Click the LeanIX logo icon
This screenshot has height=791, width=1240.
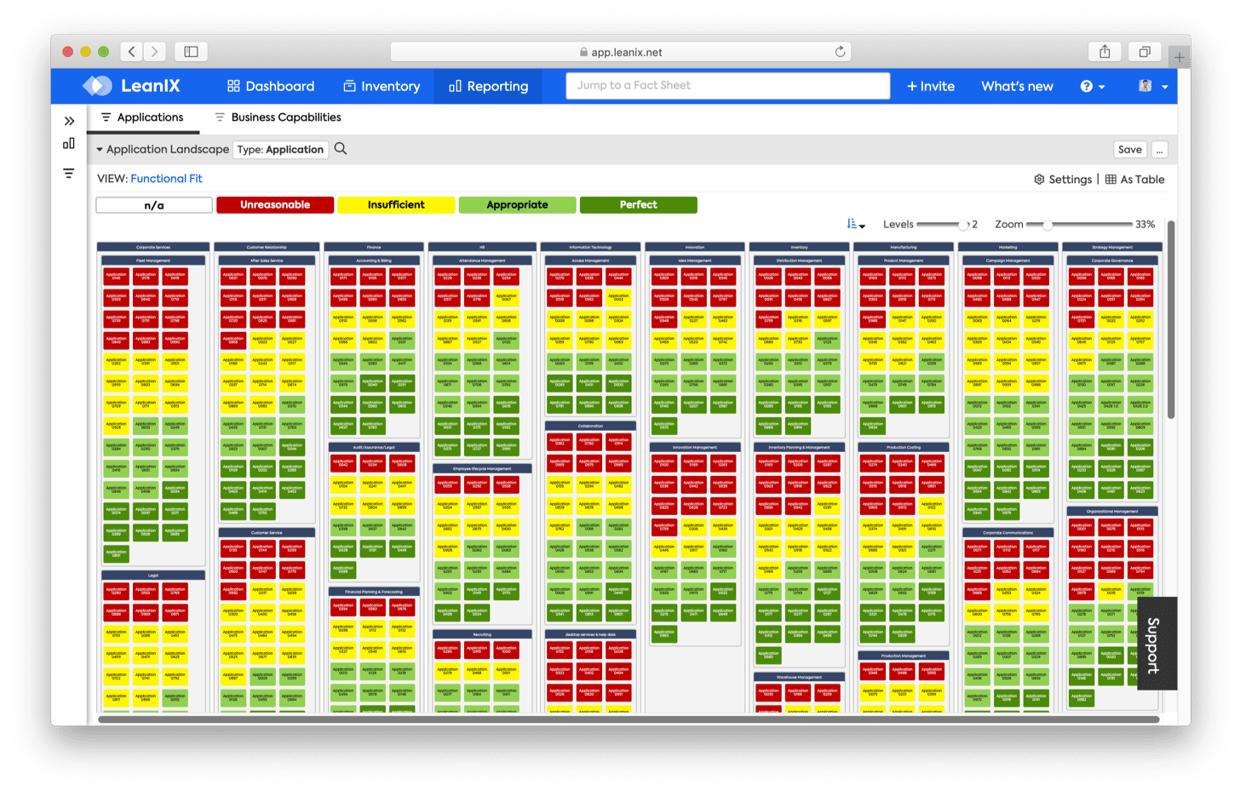[97, 86]
